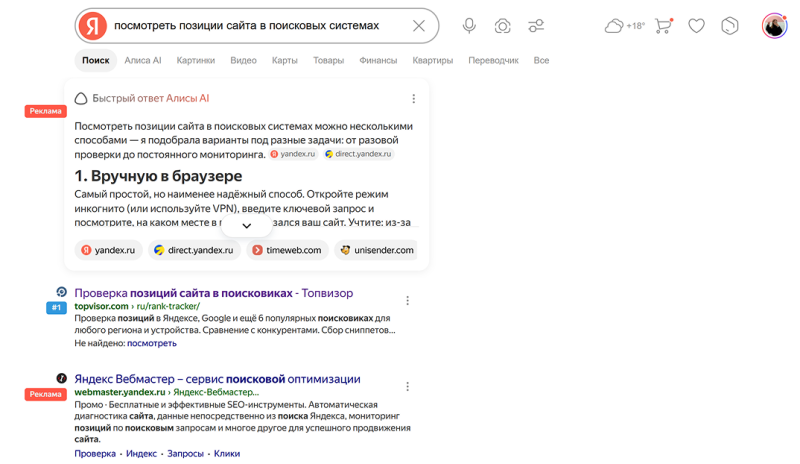
Task: Open the Индекс sitelink
Action: (x=141, y=453)
